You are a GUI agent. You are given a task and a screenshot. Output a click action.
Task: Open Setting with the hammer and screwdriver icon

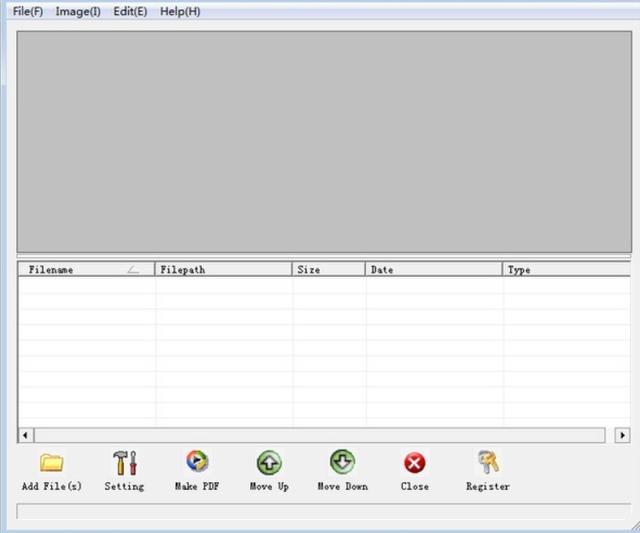(x=124, y=462)
